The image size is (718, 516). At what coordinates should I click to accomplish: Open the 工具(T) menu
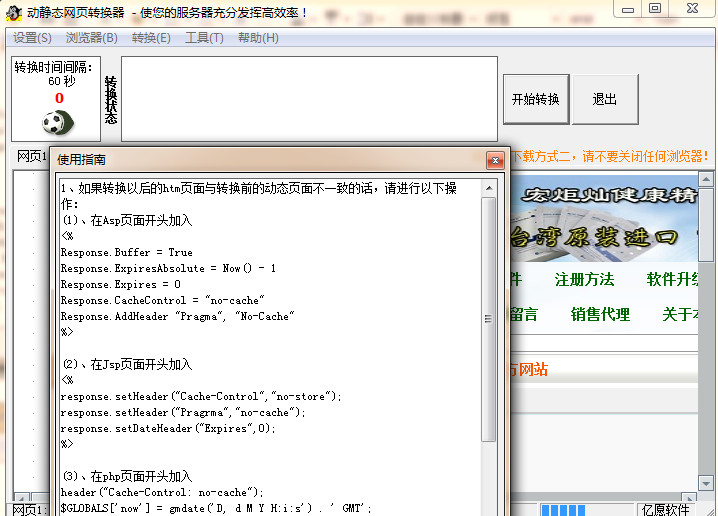[x=204, y=38]
